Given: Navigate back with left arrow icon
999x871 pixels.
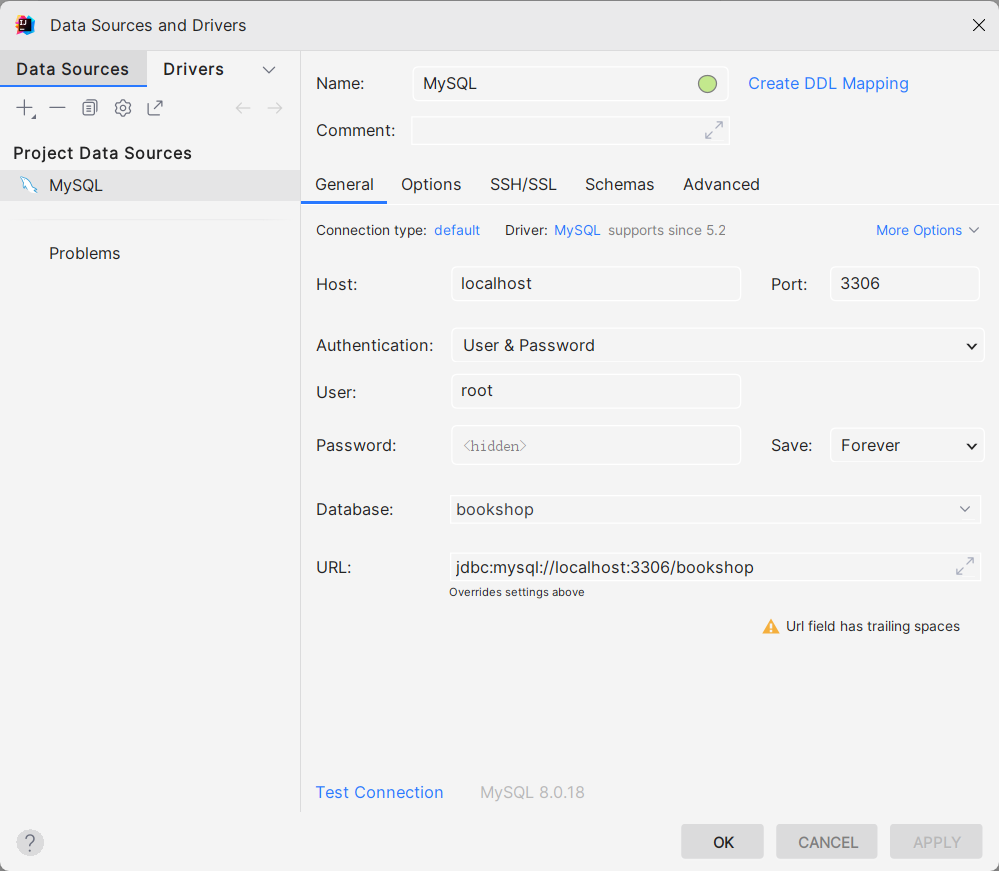Looking at the screenshot, I should coord(243,108).
